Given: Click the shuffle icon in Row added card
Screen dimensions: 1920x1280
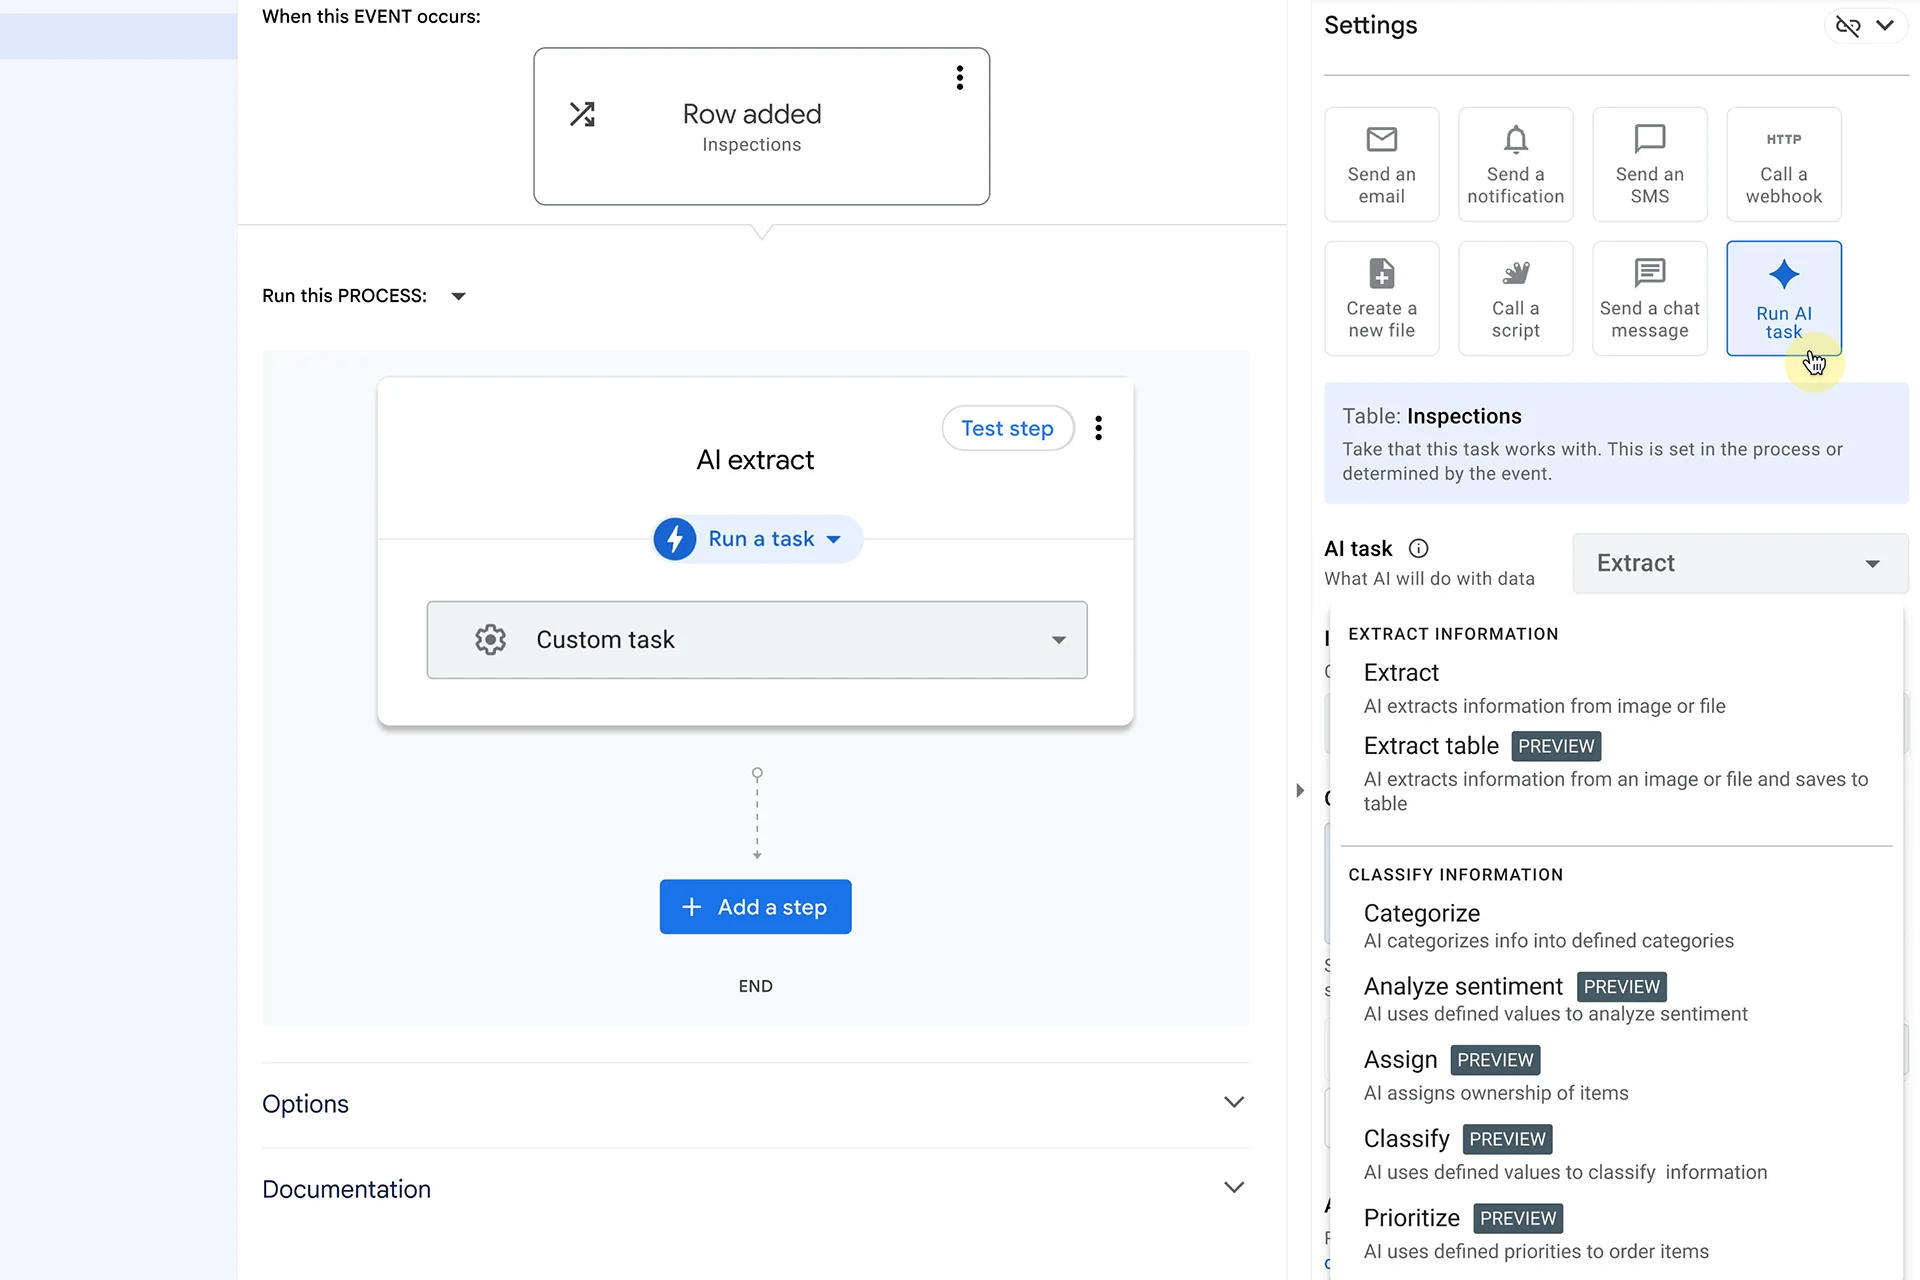Looking at the screenshot, I should [582, 114].
